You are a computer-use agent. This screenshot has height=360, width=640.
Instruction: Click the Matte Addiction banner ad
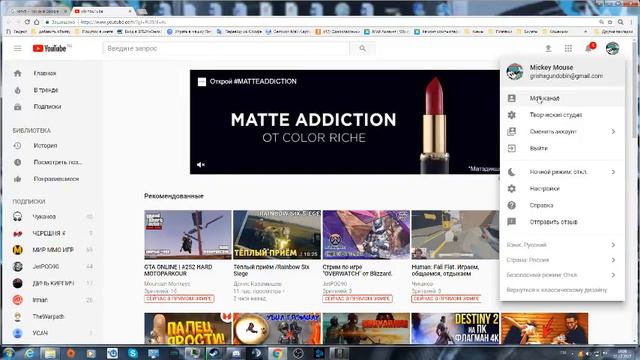pos(344,122)
